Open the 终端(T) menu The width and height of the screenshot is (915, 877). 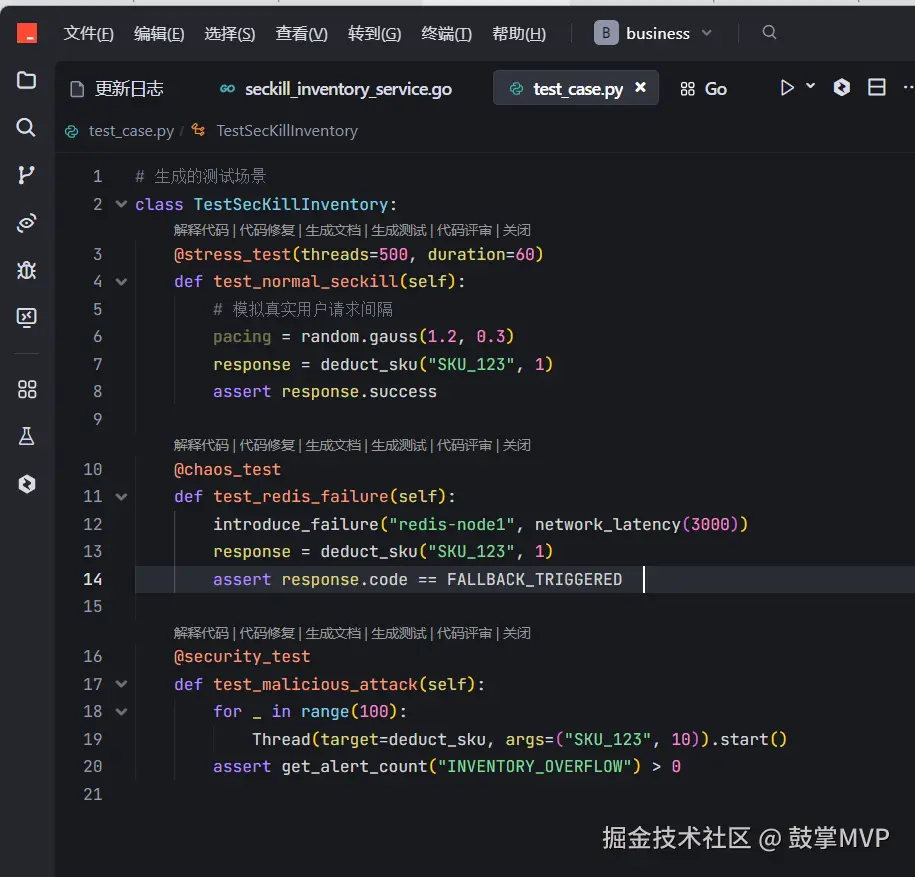[x=446, y=33]
